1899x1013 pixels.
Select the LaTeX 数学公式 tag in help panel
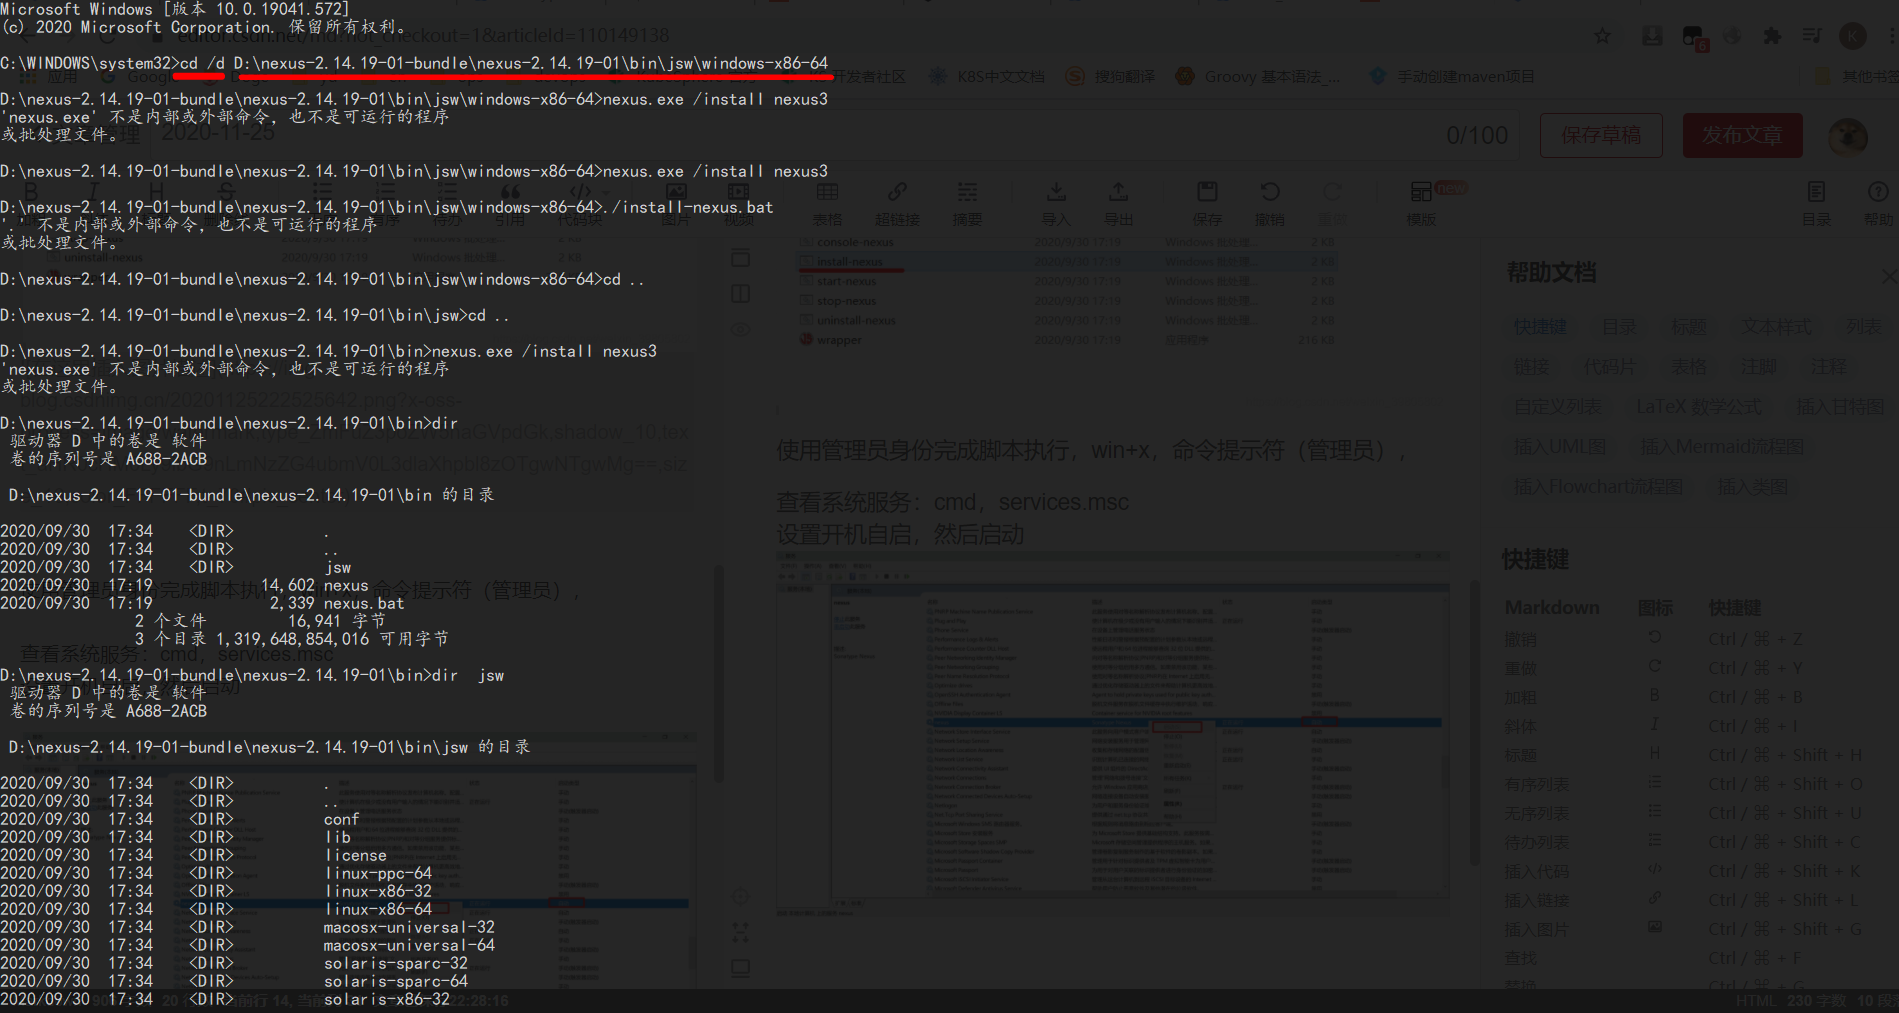coord(1699,407)
